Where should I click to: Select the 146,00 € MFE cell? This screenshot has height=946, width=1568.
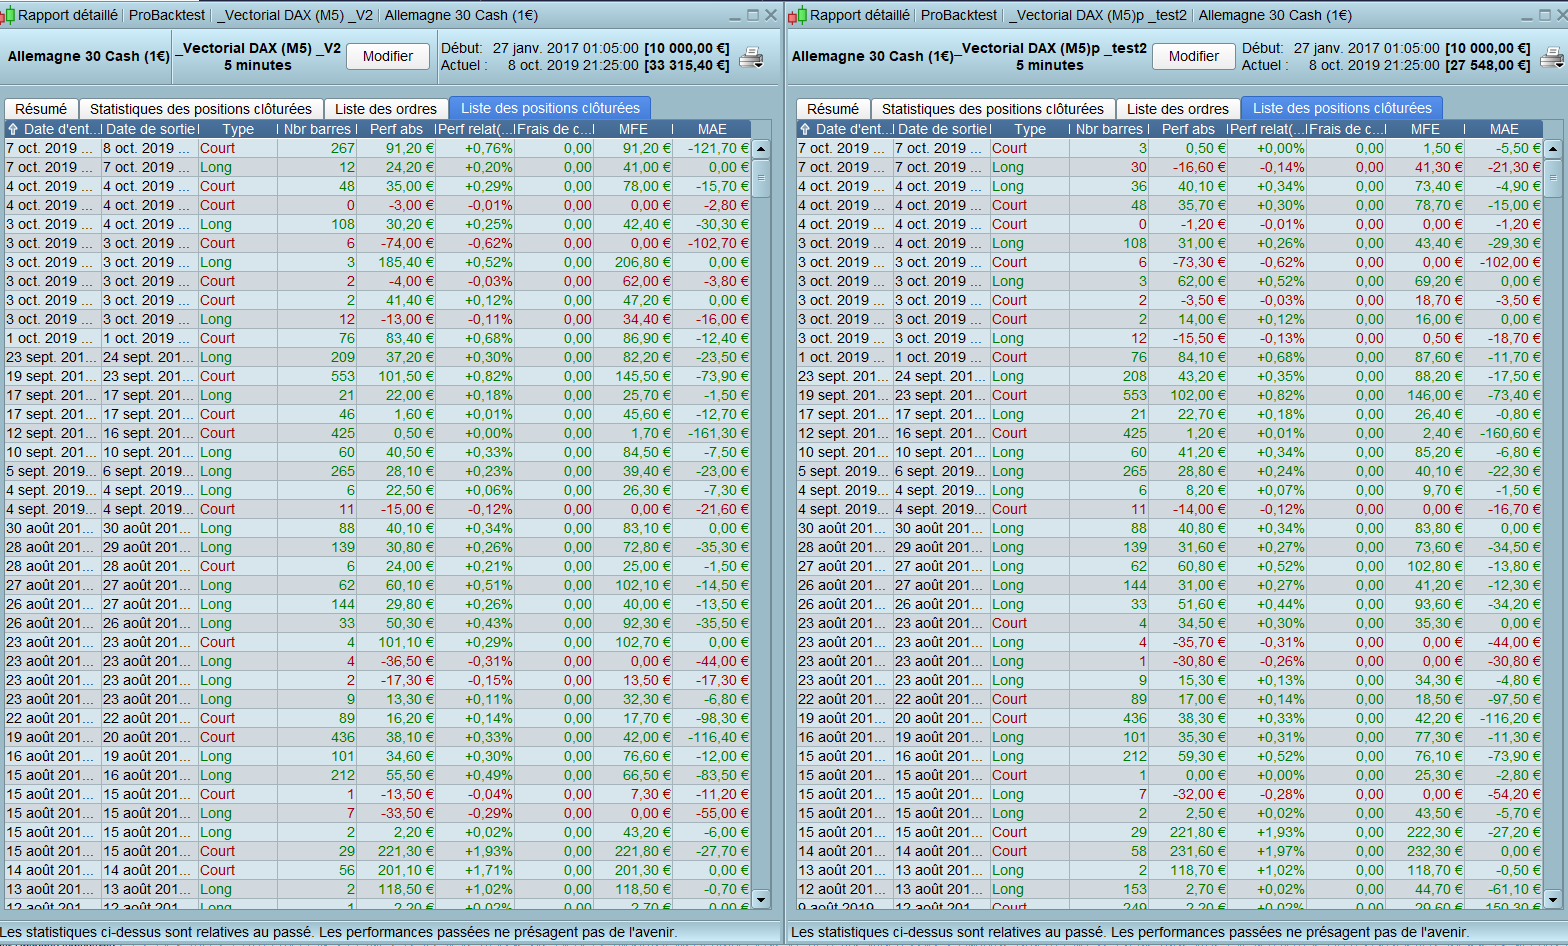coord(1425,395)
